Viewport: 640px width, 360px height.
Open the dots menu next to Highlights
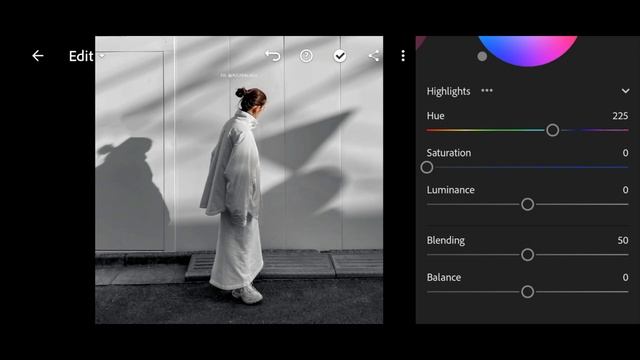coord(487,91)
